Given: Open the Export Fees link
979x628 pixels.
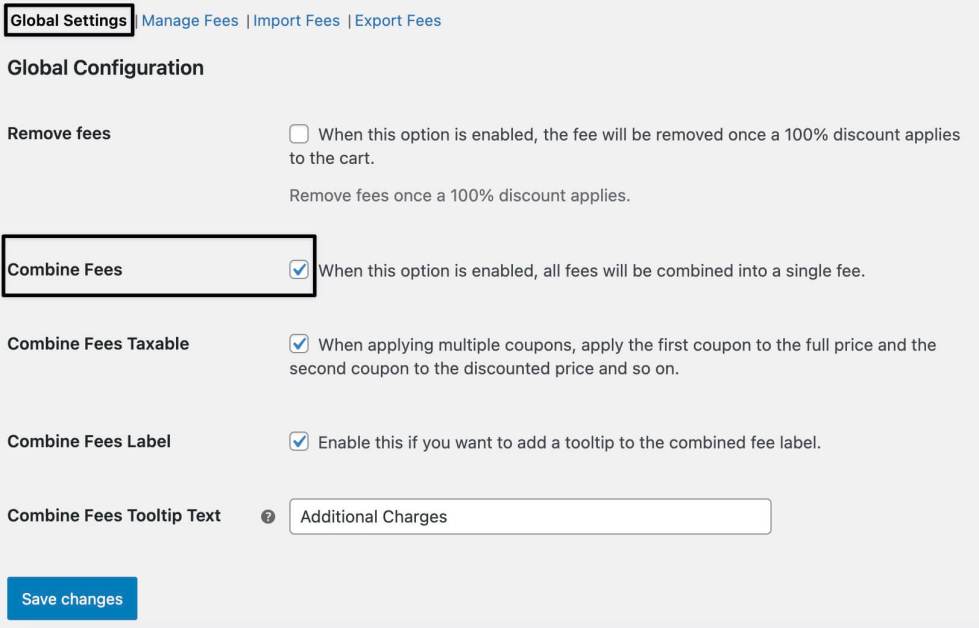Looking at the screenshot, I should pyautogui.click(x=397, y=20).
